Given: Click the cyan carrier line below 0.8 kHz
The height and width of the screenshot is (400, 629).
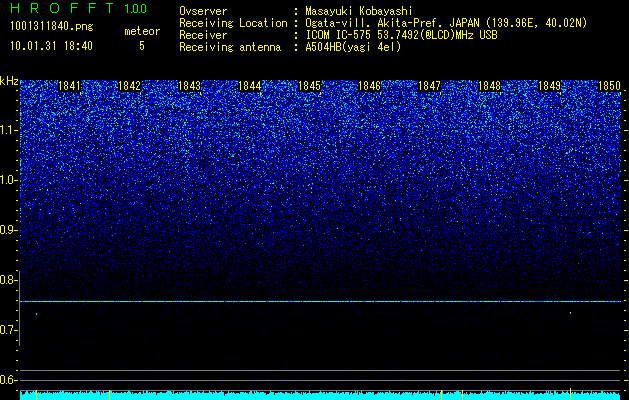Looking at the screenshot, I should [321, 301].
